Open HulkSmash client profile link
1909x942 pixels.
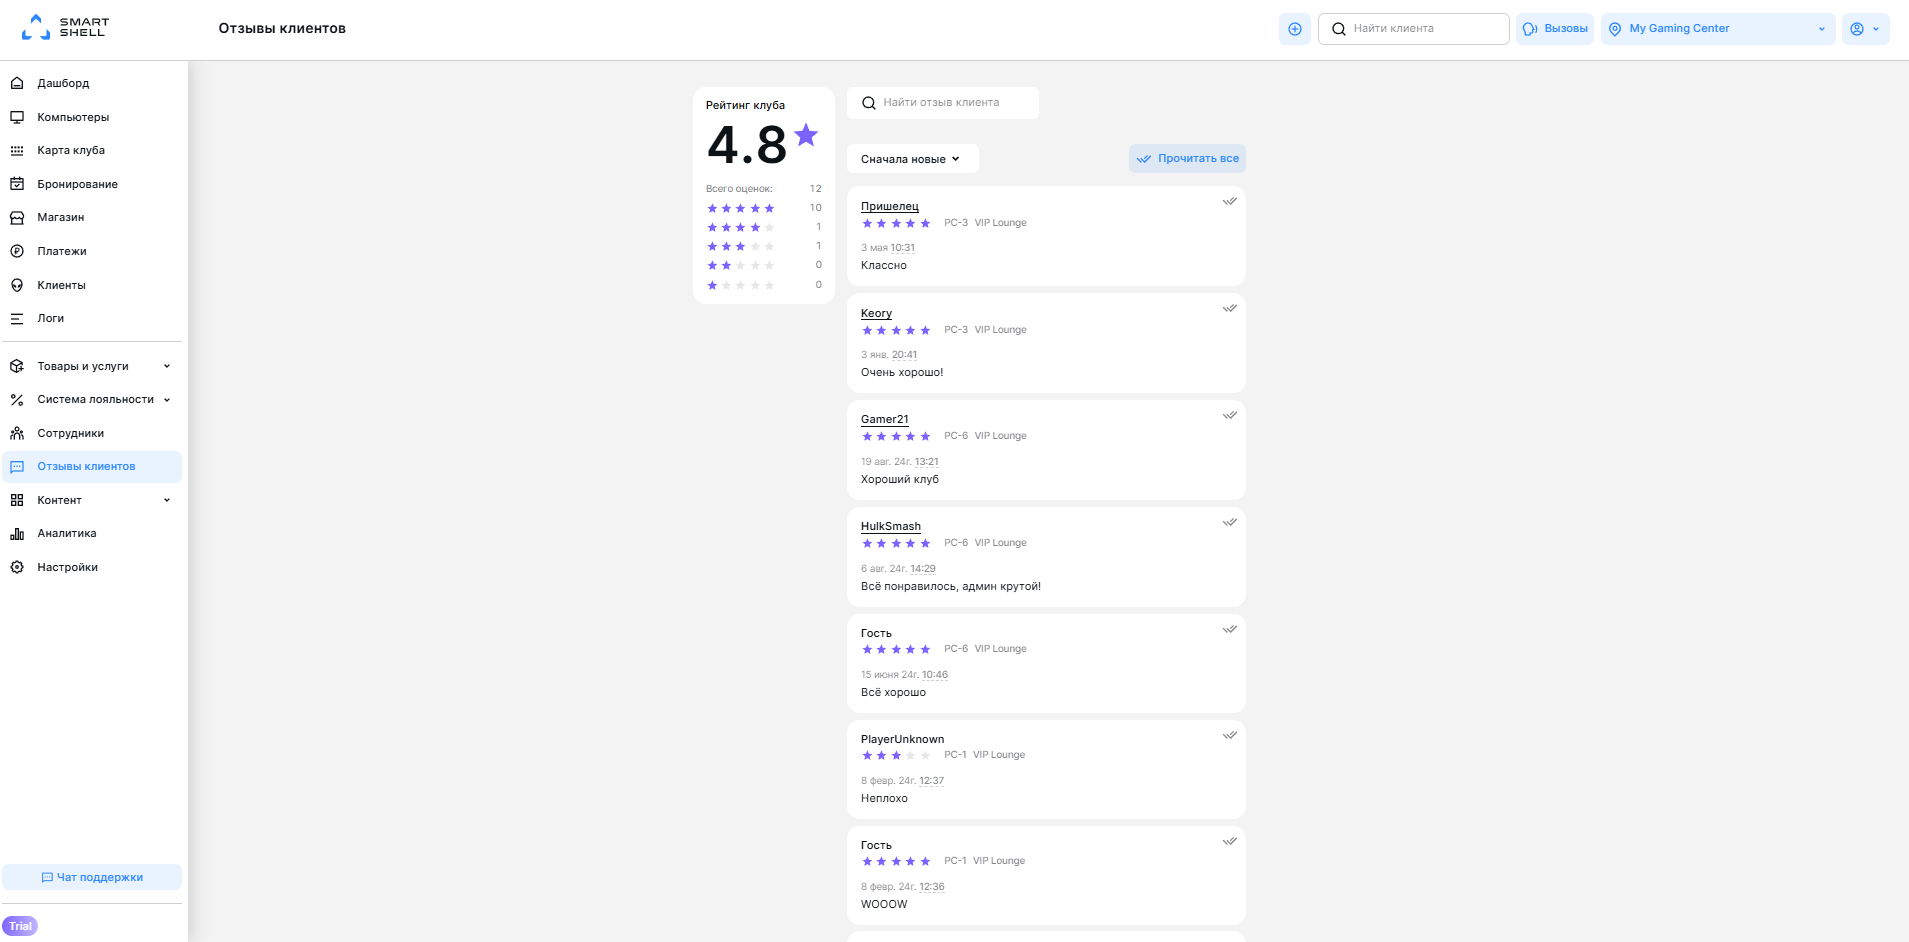click(890, 526)
